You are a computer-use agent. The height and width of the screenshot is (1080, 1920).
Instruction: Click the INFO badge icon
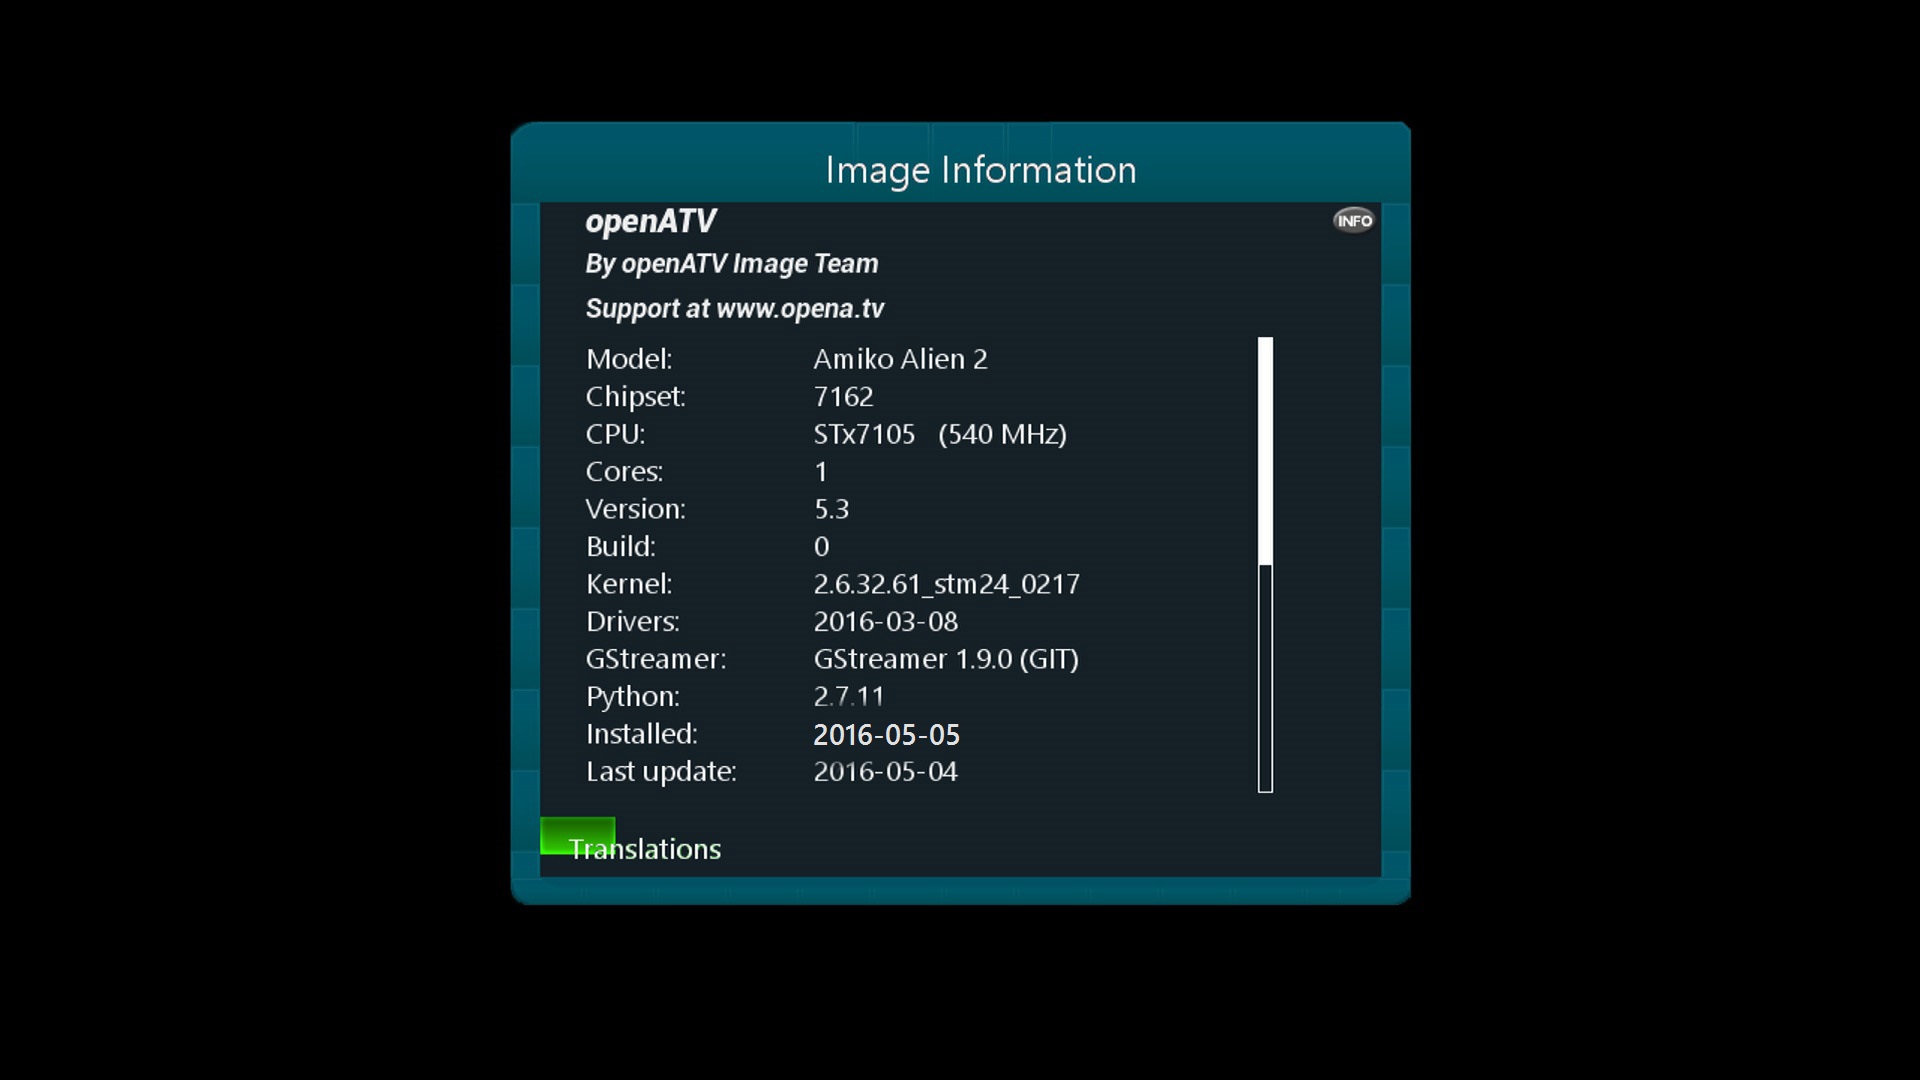point(1353,220)
